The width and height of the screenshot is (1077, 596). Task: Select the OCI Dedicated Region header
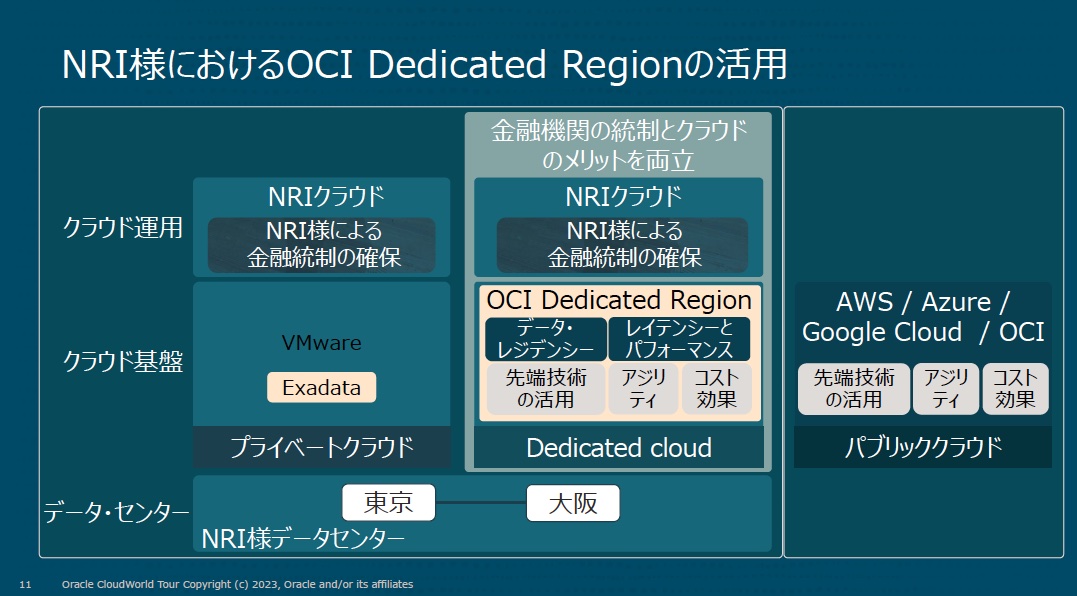(617, 299)
